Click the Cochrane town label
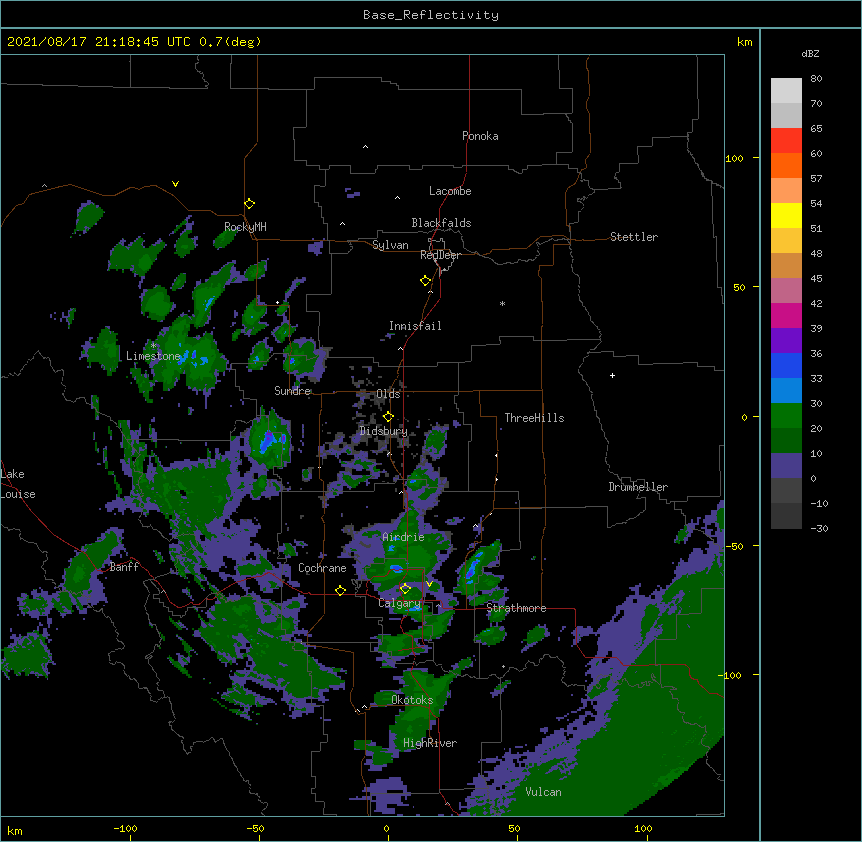 (x=322, y=568)
